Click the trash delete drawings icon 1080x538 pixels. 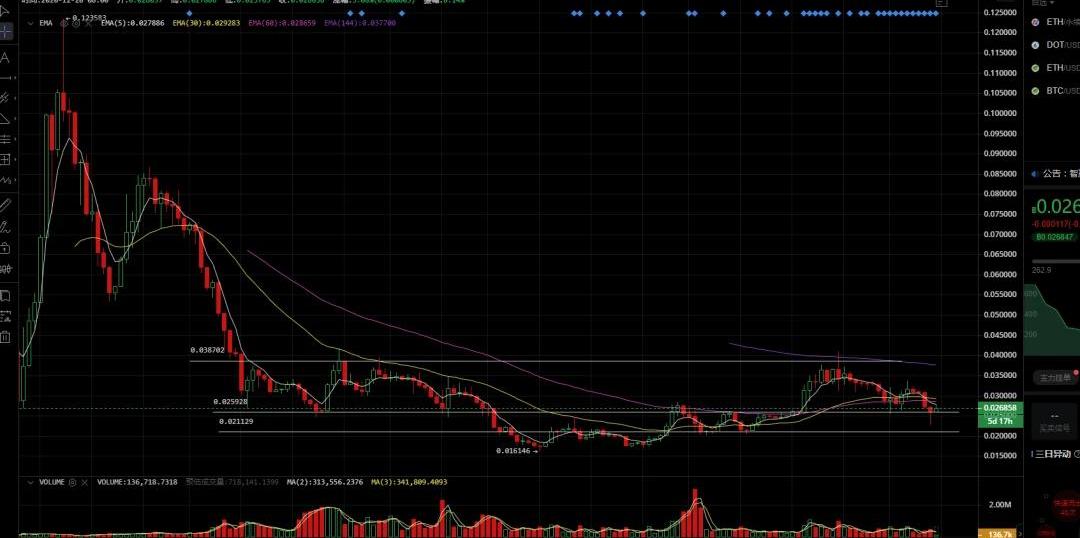coord(6,337)
